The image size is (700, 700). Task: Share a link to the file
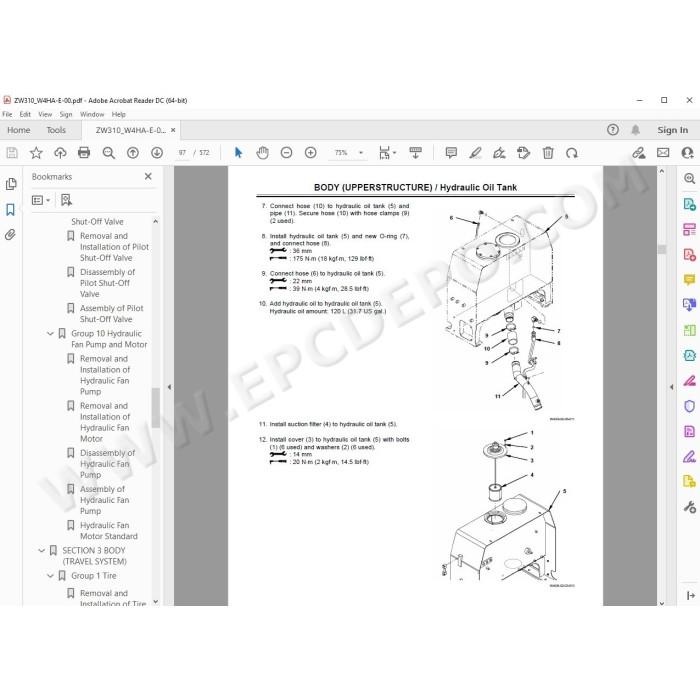click(639, 153)
